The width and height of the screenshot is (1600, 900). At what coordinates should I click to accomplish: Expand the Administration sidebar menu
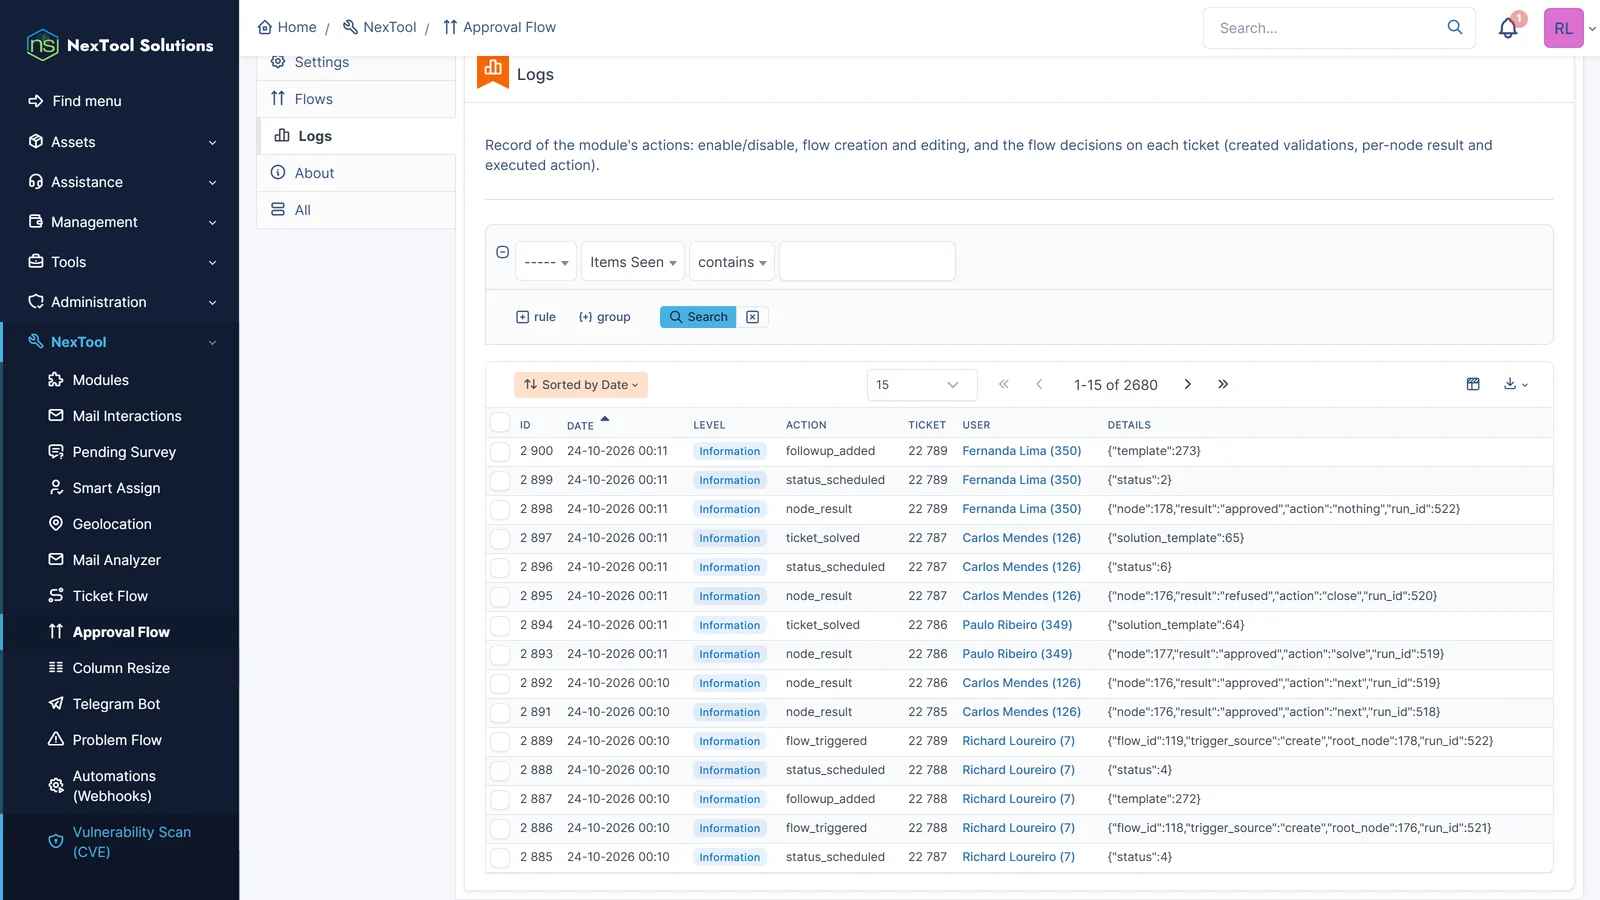point(120,302)
